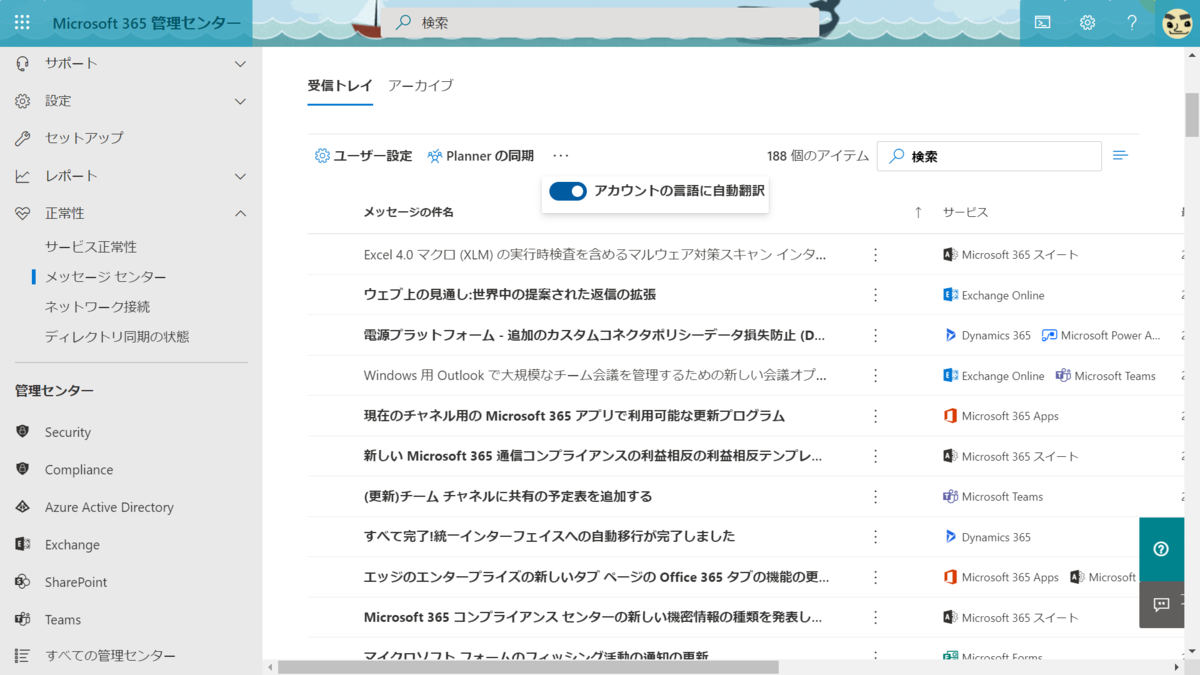Toggle the アカウントの言語に自動翻訳 switch

point(568,191)
